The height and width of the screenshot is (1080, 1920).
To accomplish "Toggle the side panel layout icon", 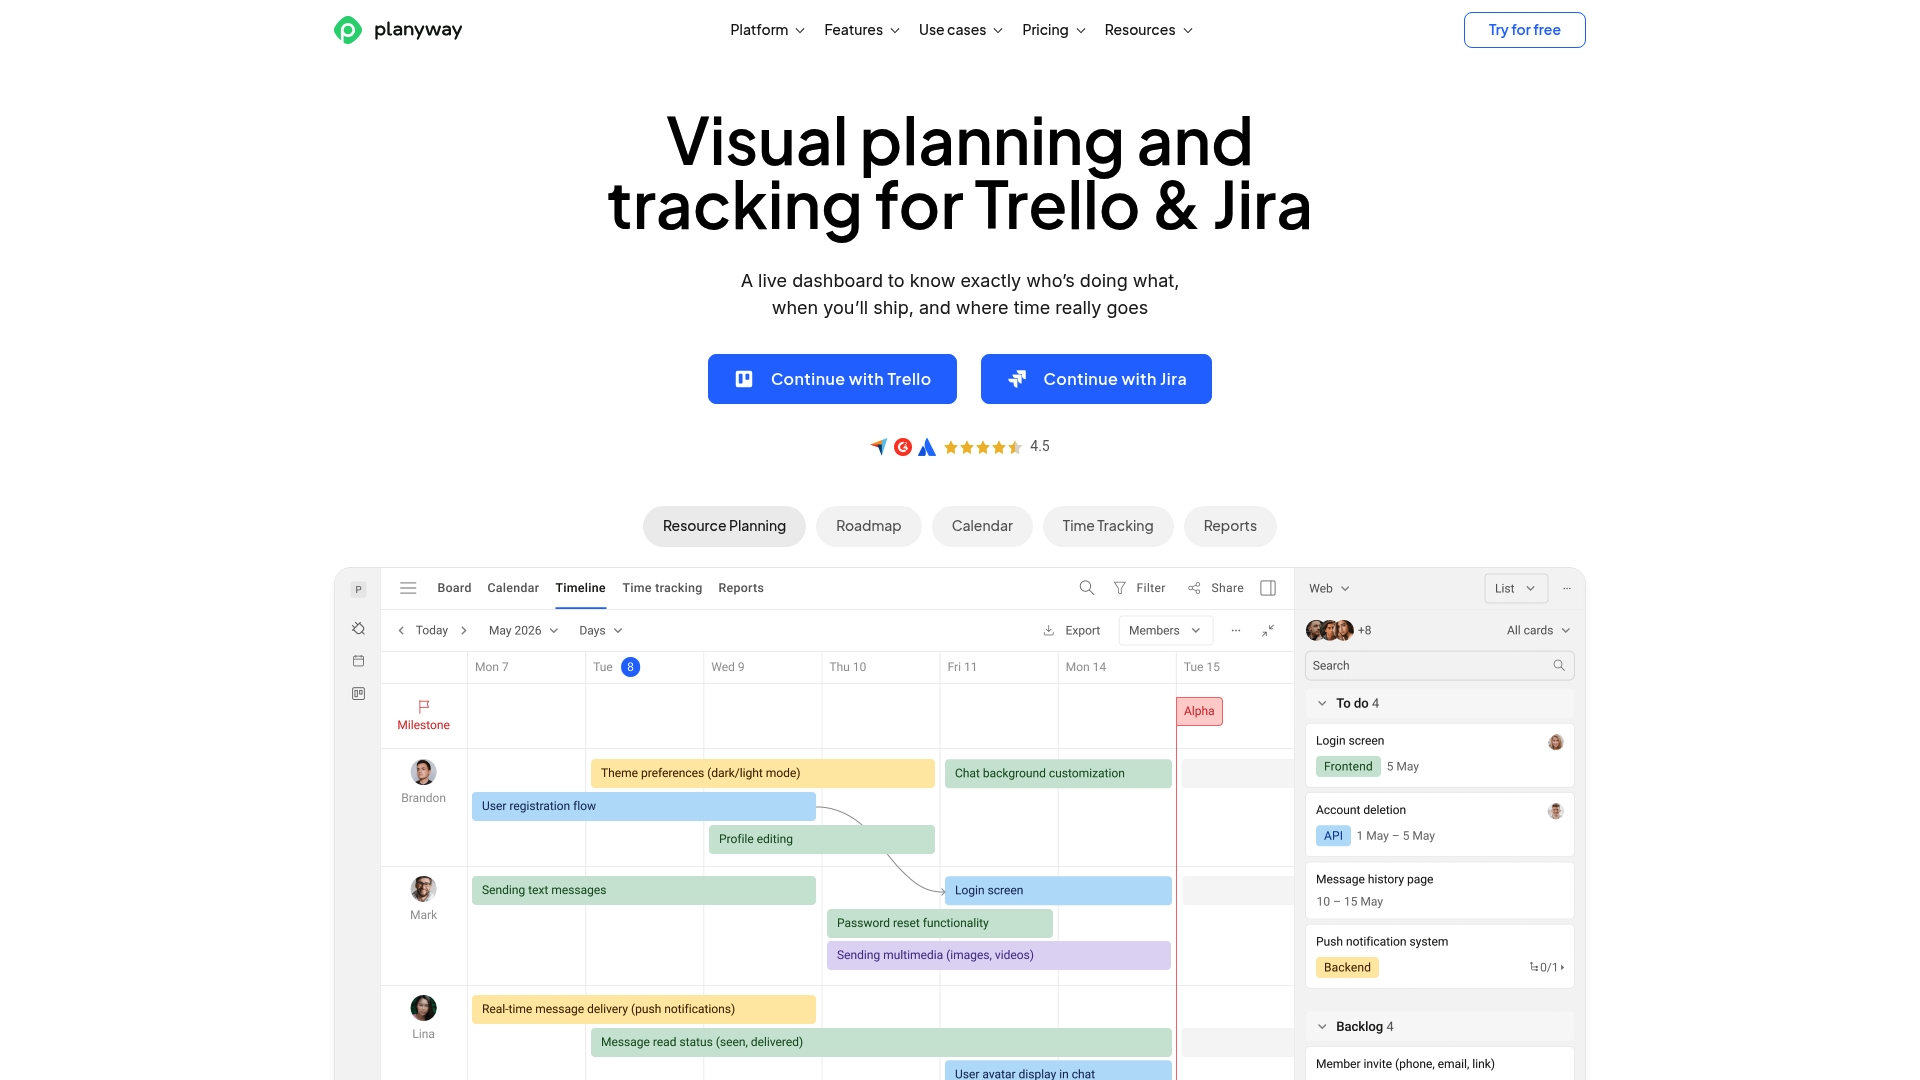I will click(1268, 588).
